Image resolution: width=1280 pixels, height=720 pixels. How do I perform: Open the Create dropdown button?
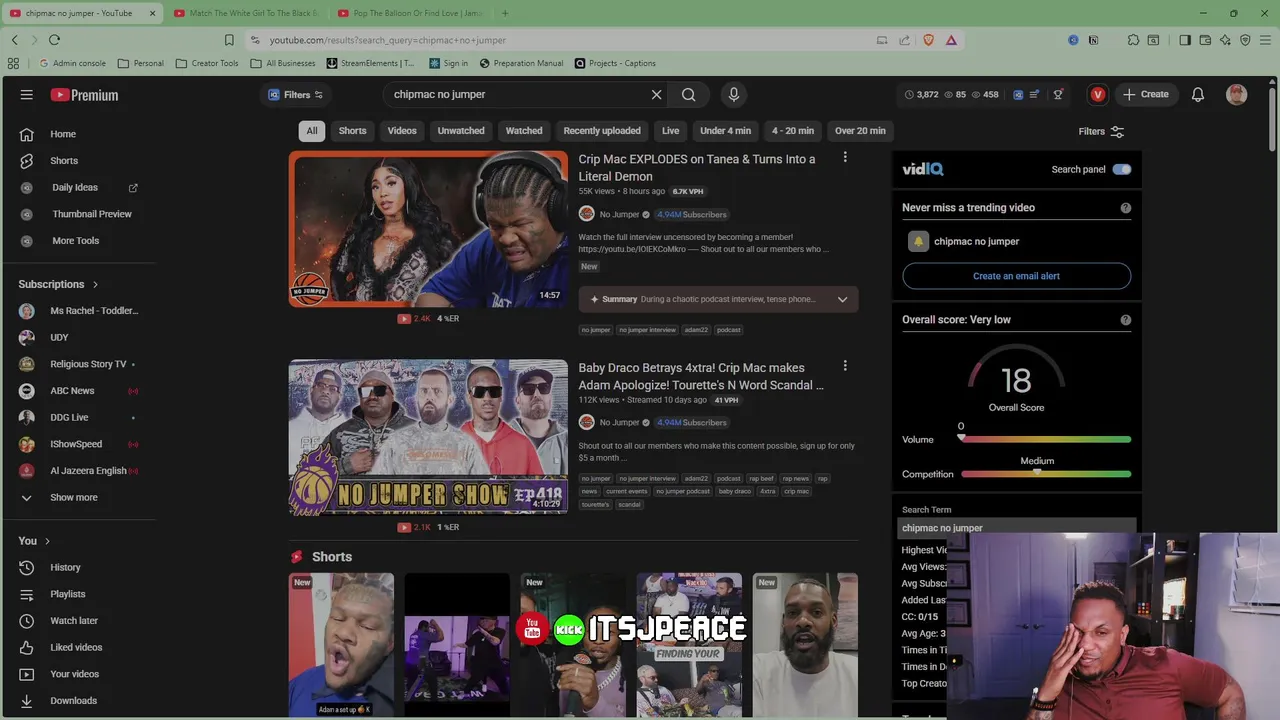(x=1146, y=95)
